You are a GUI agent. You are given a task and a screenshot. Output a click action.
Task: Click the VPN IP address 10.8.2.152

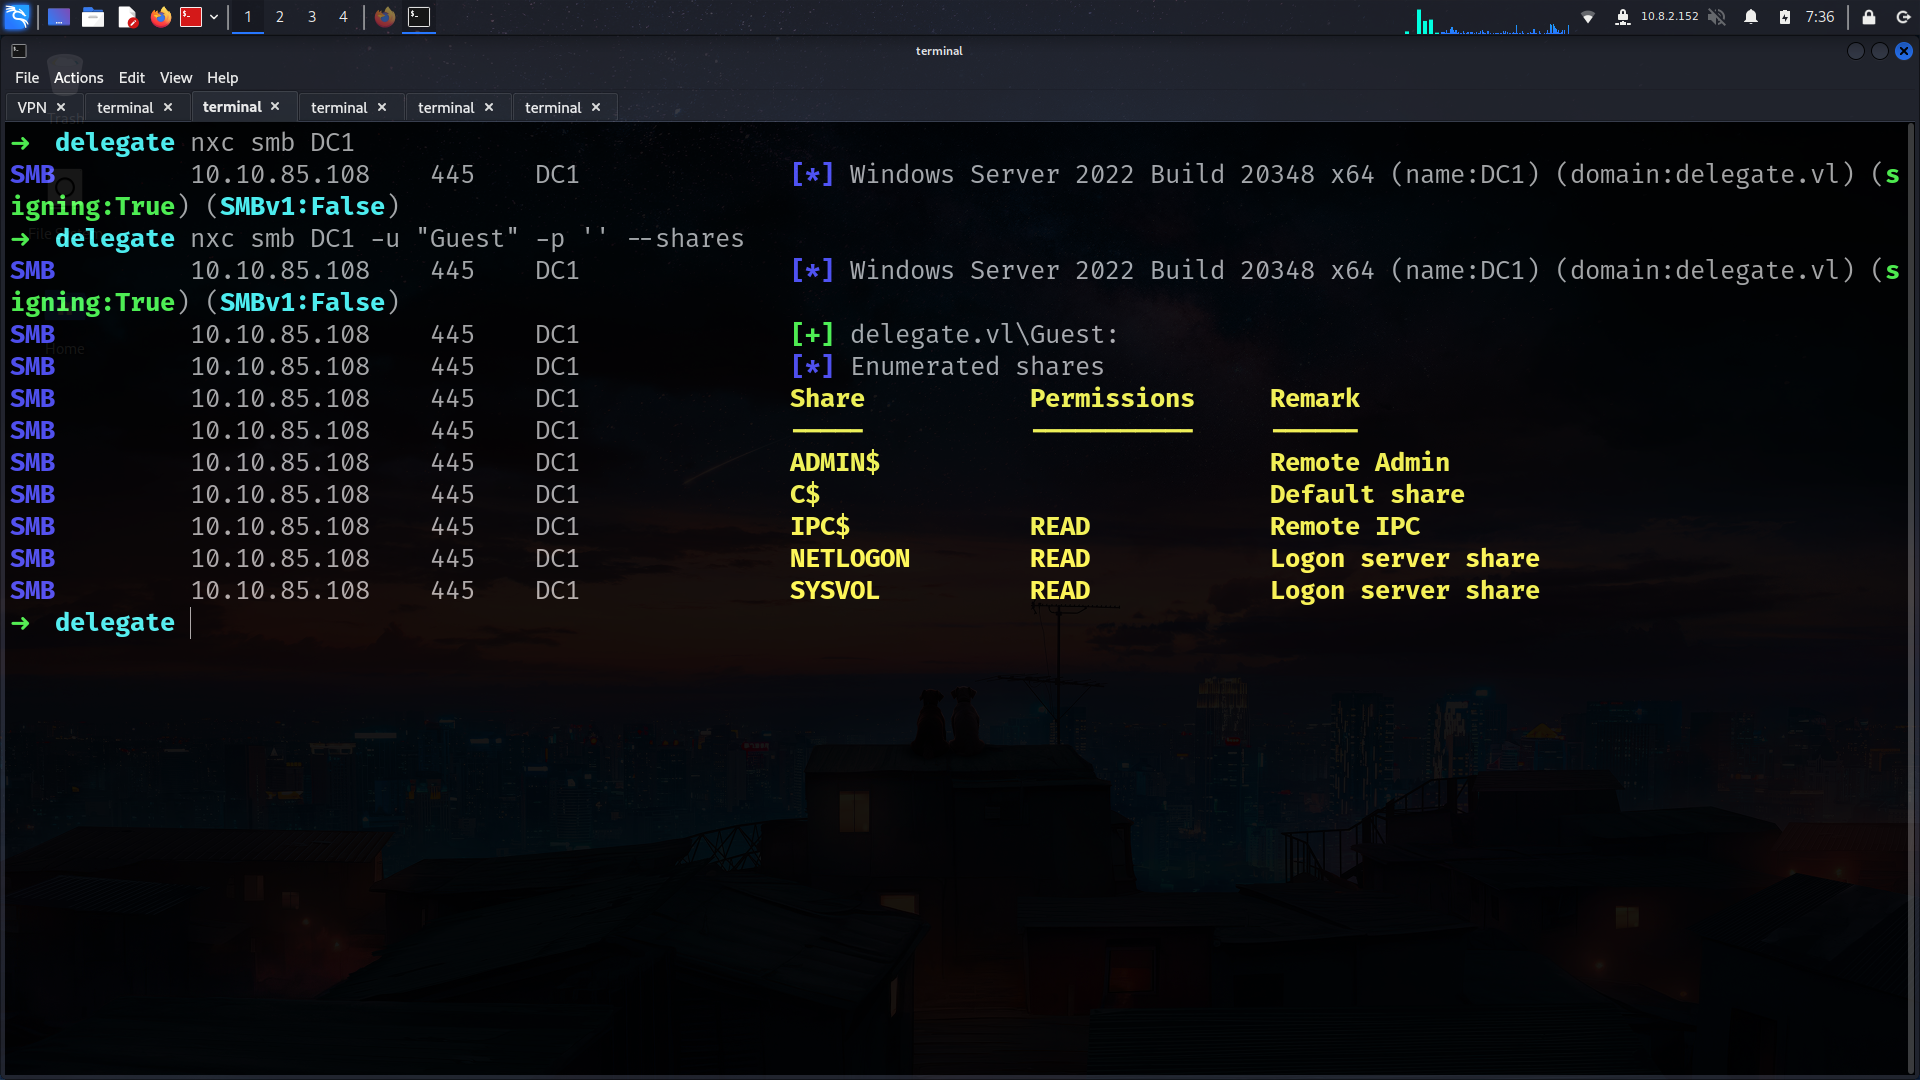[1669, 16]
